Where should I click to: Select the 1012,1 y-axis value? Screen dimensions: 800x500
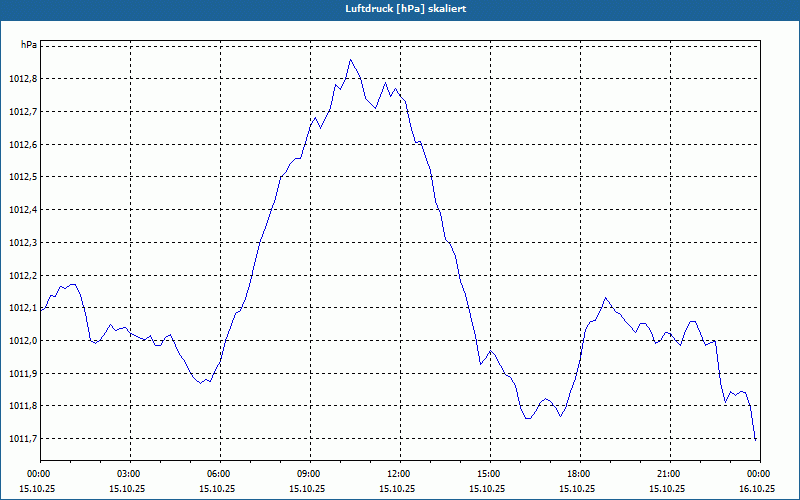coord(23,308)
